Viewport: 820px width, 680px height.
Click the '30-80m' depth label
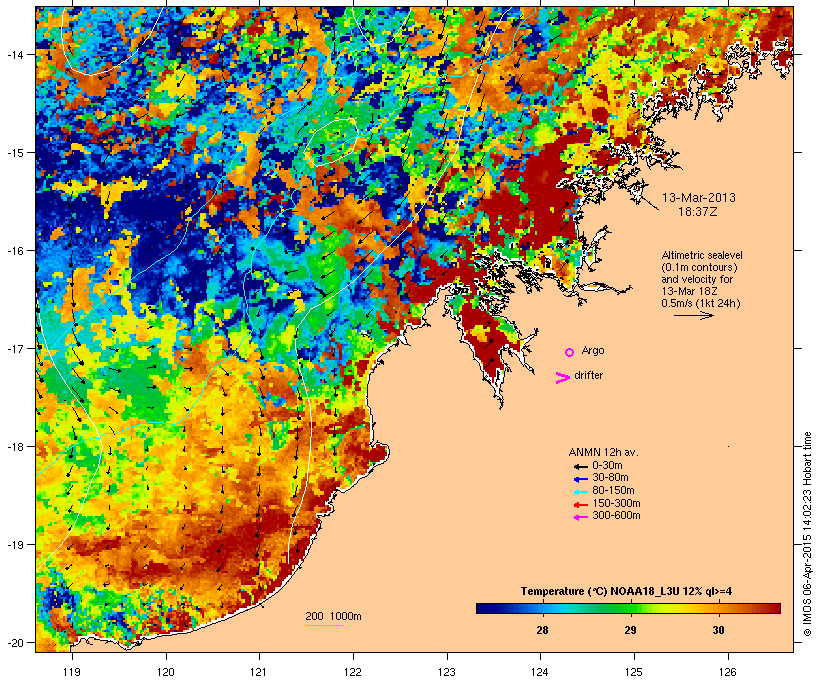tap(610, 478)
